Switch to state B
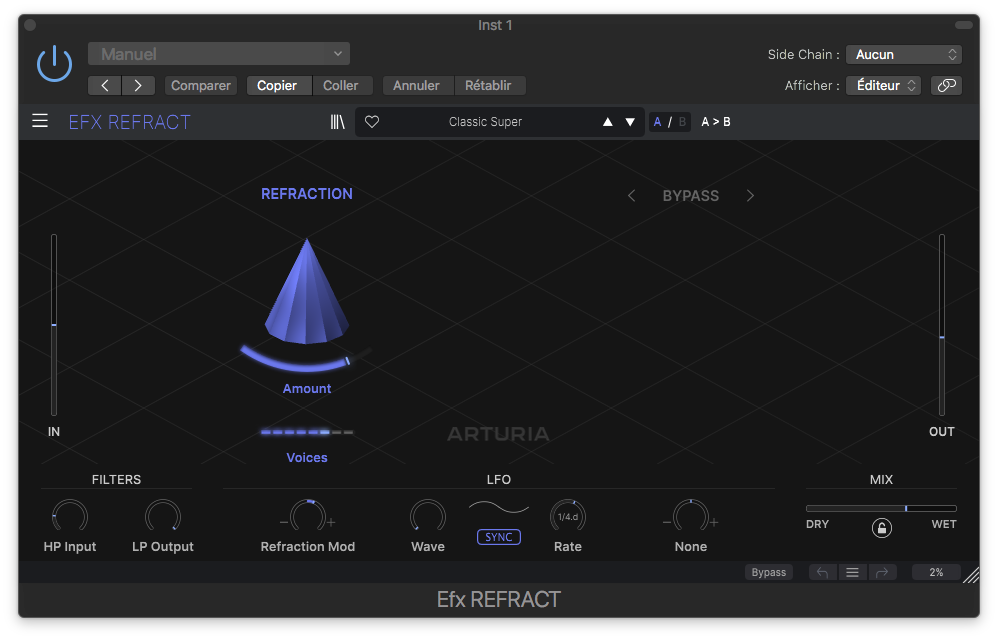This screenshot has width=998, height=640. tap(682, 122)
